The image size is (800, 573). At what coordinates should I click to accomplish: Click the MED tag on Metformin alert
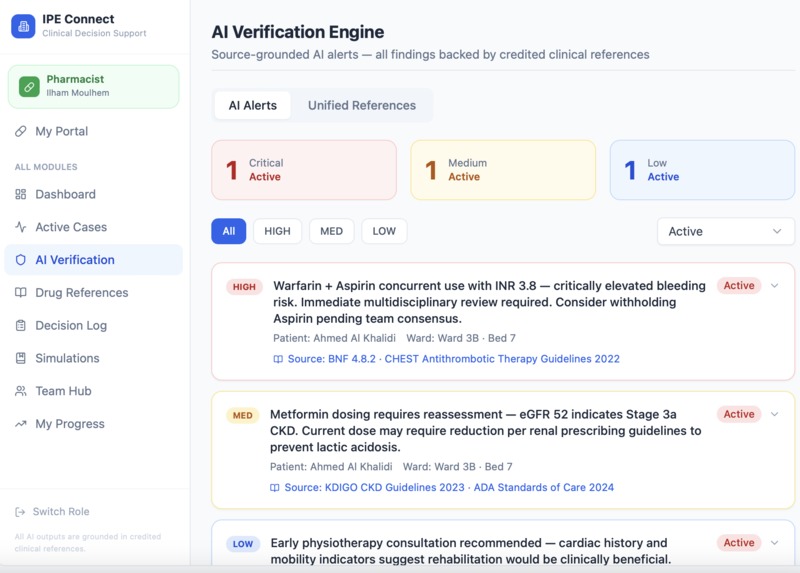(x=242, y=416)
